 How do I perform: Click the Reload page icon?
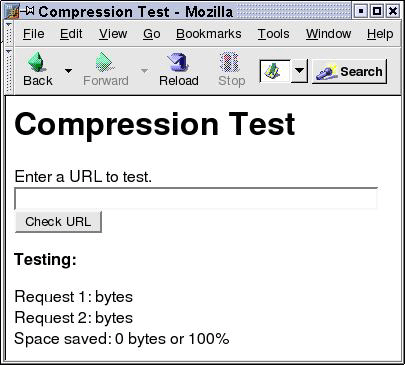click(x=178, y=62)
